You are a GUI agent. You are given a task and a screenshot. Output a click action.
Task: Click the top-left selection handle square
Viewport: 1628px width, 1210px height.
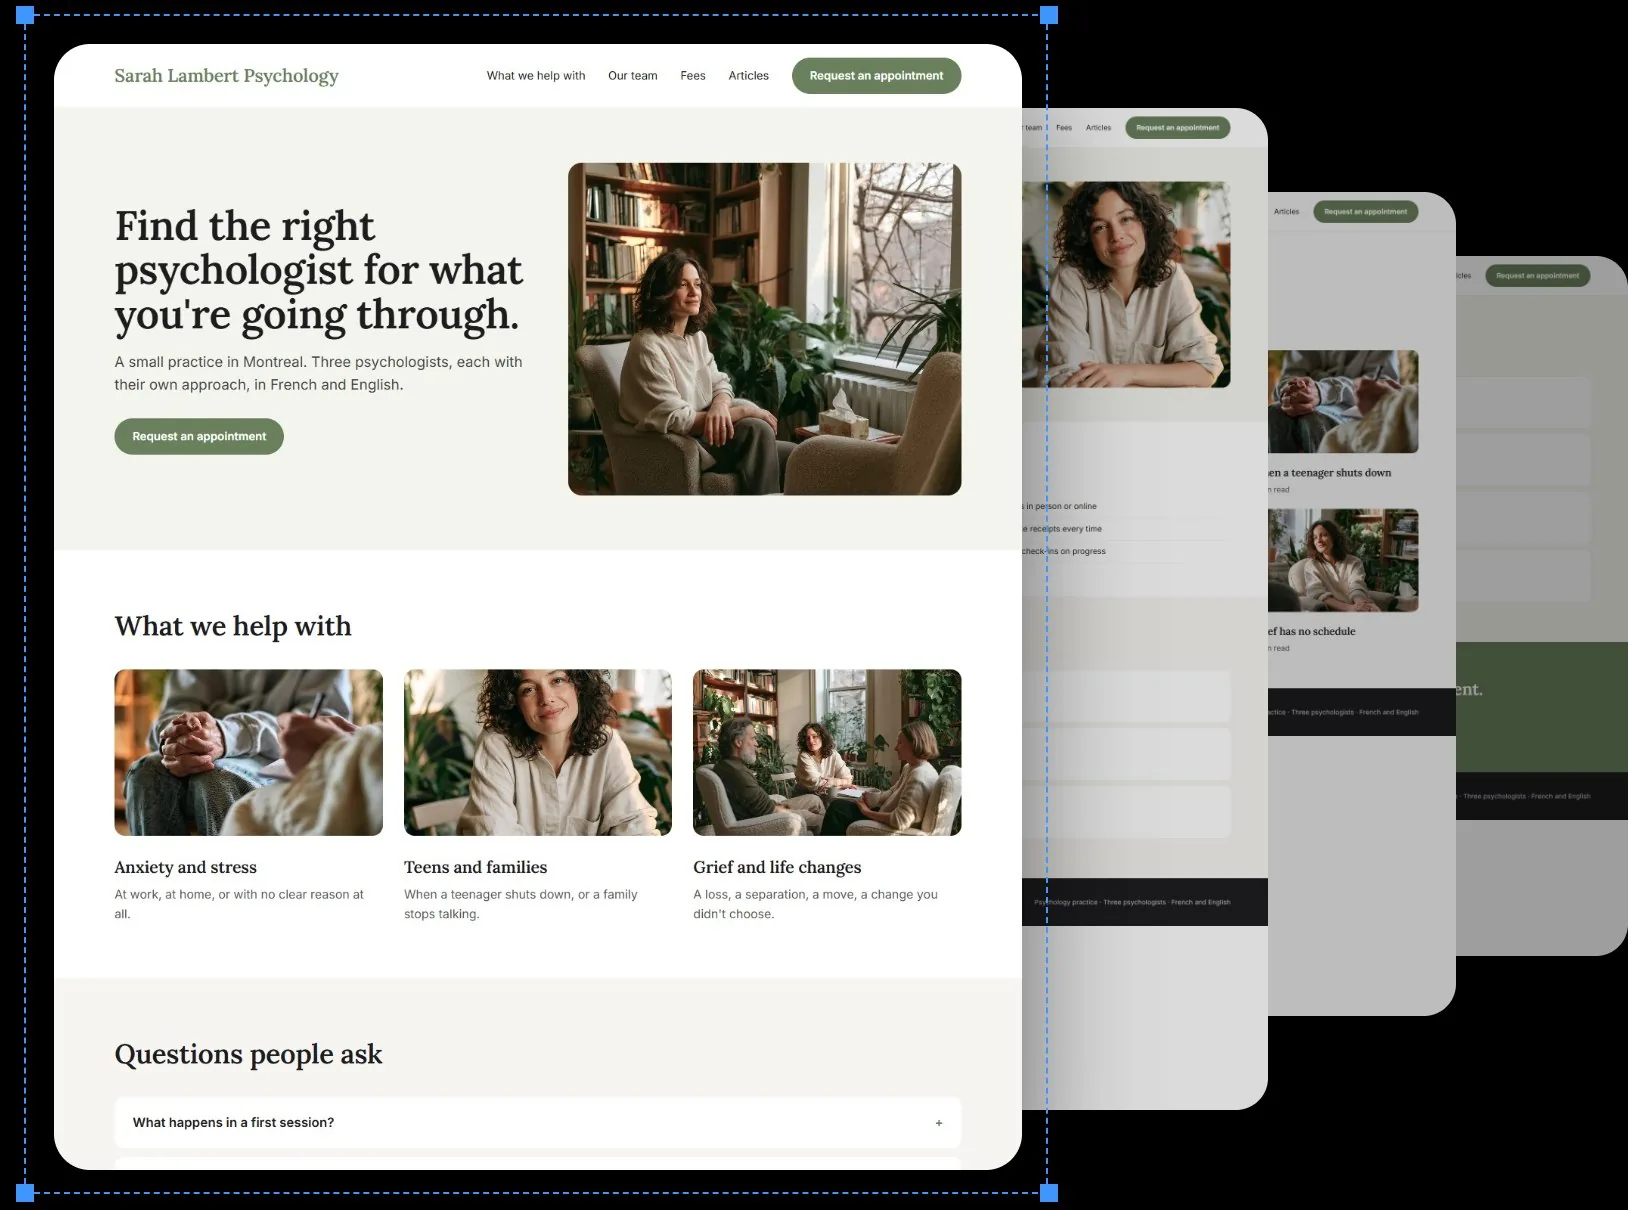25,15
